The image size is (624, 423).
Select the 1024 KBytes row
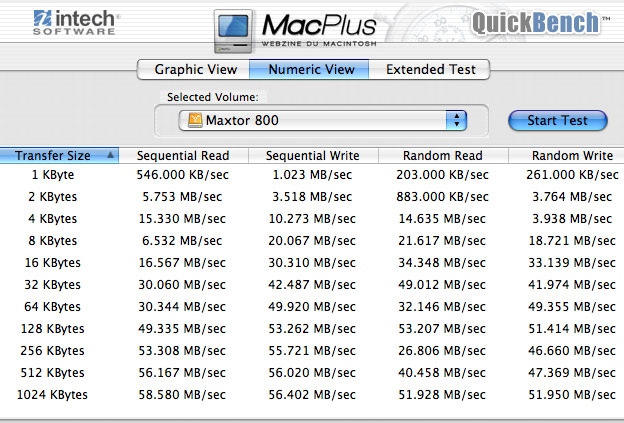[312, 395]
